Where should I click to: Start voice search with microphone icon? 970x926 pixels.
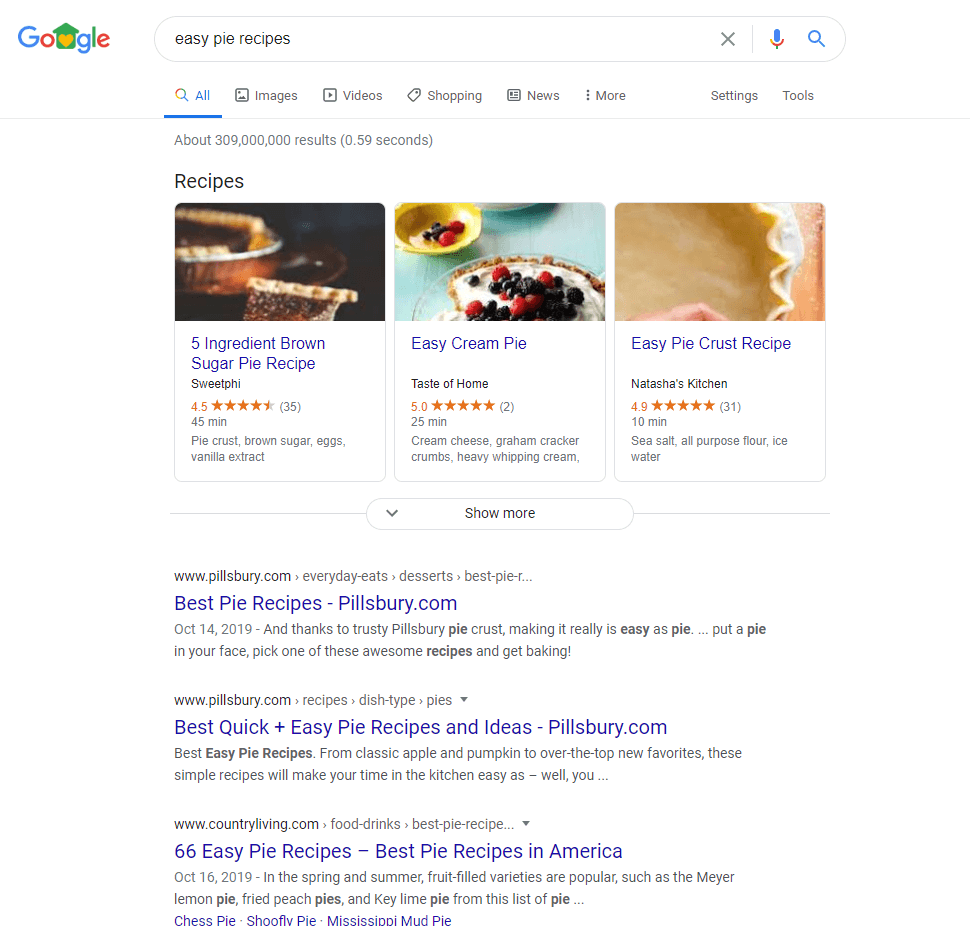[x=777, y=39]
